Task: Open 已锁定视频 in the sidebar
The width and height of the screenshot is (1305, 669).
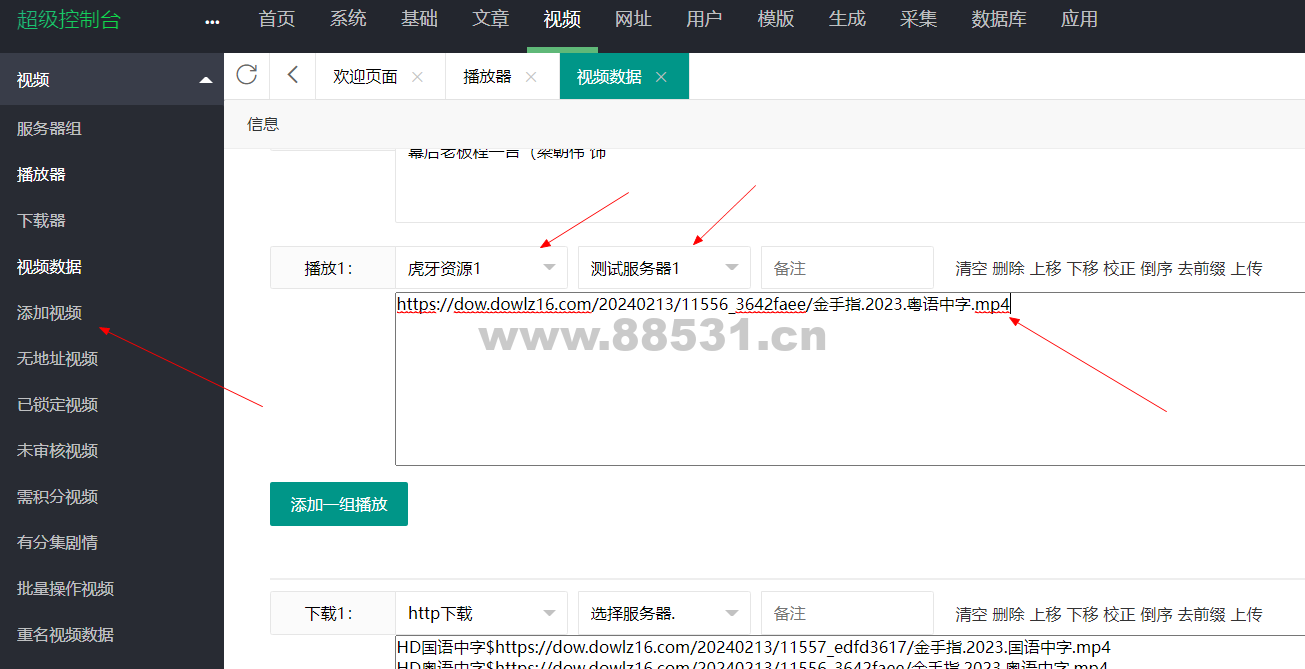Action: pos(57,405)
